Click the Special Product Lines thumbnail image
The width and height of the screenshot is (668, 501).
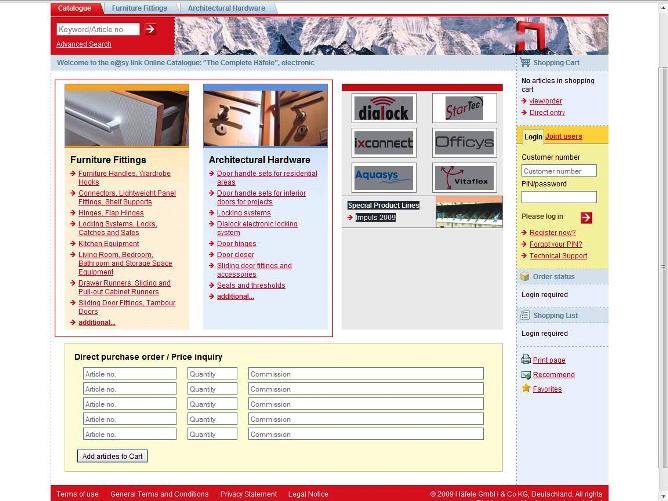469,211
